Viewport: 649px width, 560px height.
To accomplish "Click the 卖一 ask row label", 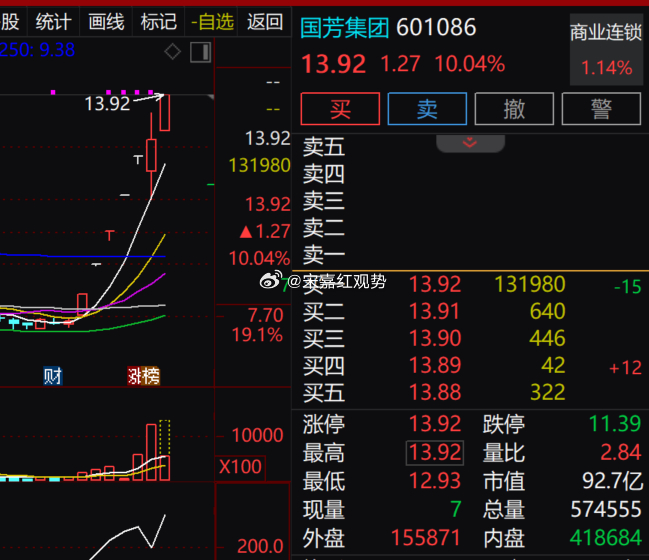I will pos(324,255).
